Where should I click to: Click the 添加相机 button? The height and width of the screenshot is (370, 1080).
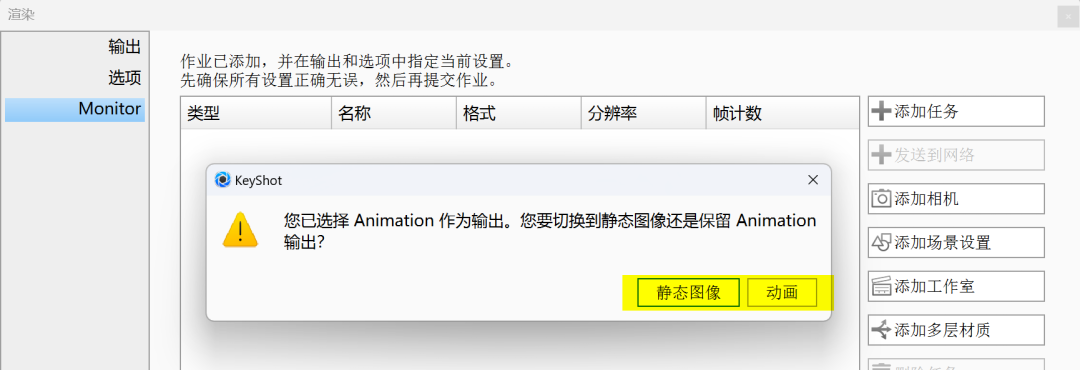[x=956, y=199]
